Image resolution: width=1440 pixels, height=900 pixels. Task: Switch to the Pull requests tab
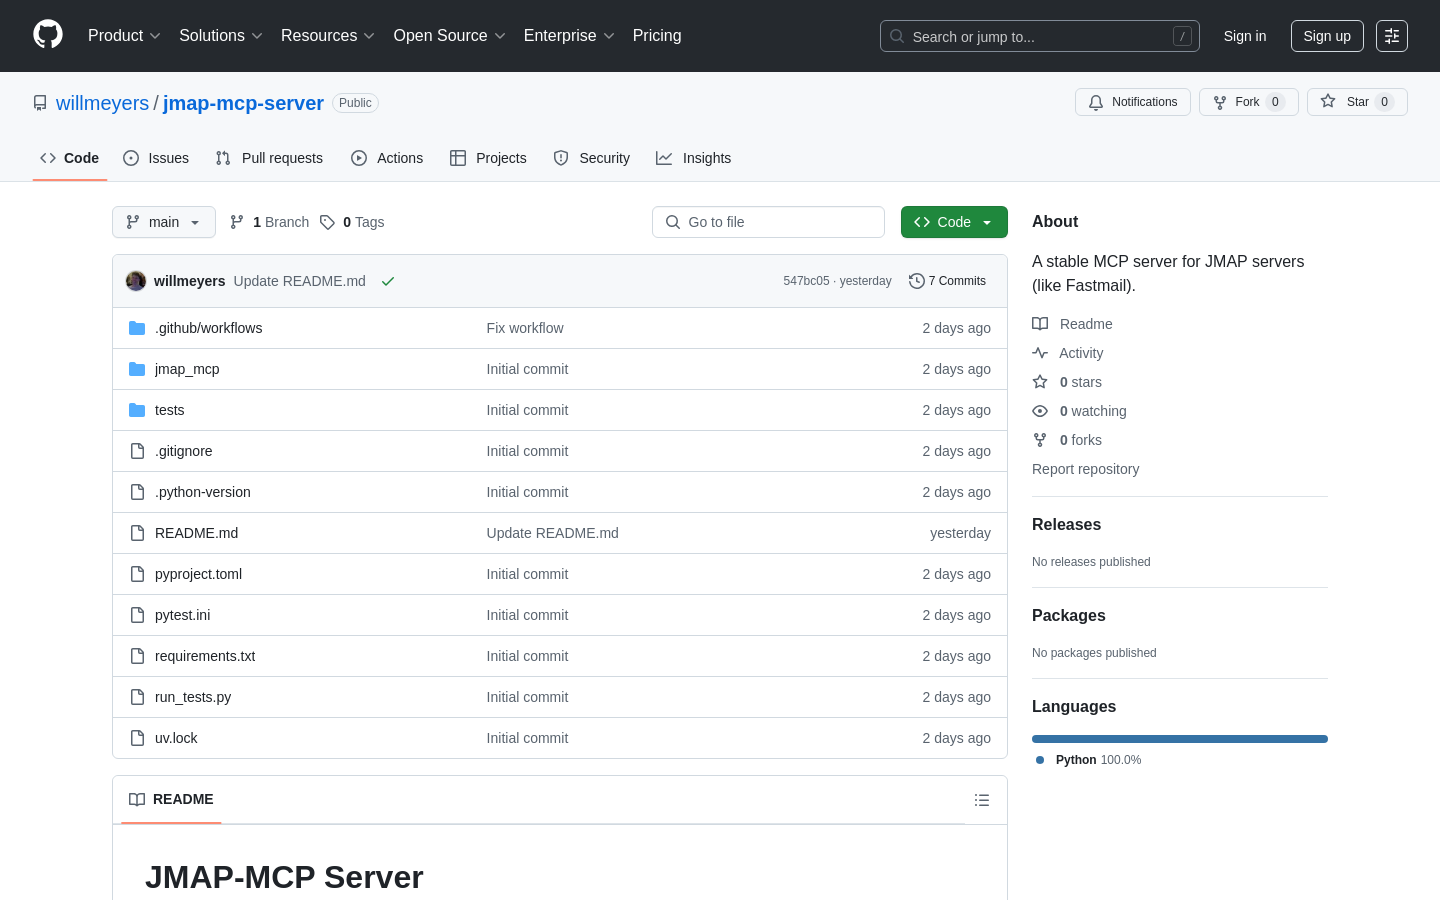pos(269,158)
